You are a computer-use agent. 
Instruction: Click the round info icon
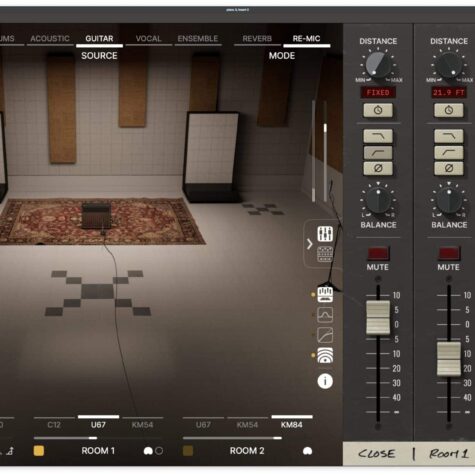pyautogui.click(x=325, y=381)
